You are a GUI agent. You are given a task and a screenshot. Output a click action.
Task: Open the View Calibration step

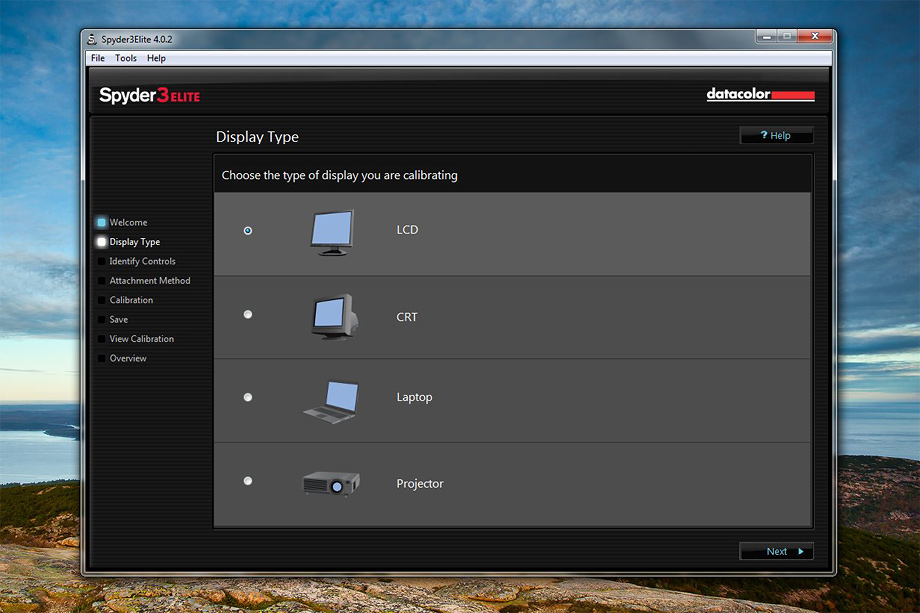[x=141, y=339]
